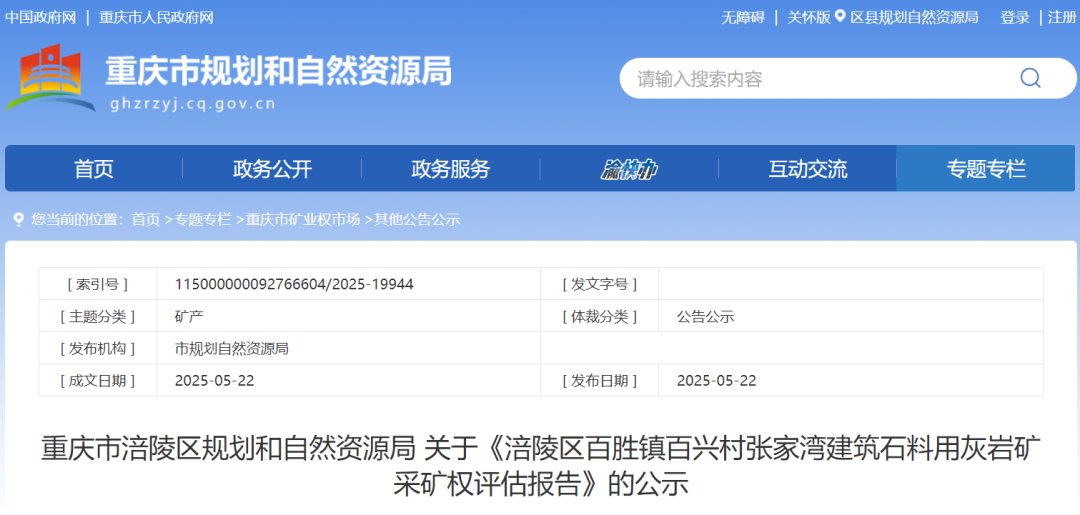Click the Chongqing bureau logo emblem
This screenshot has width=1080, height=515.
48,78
